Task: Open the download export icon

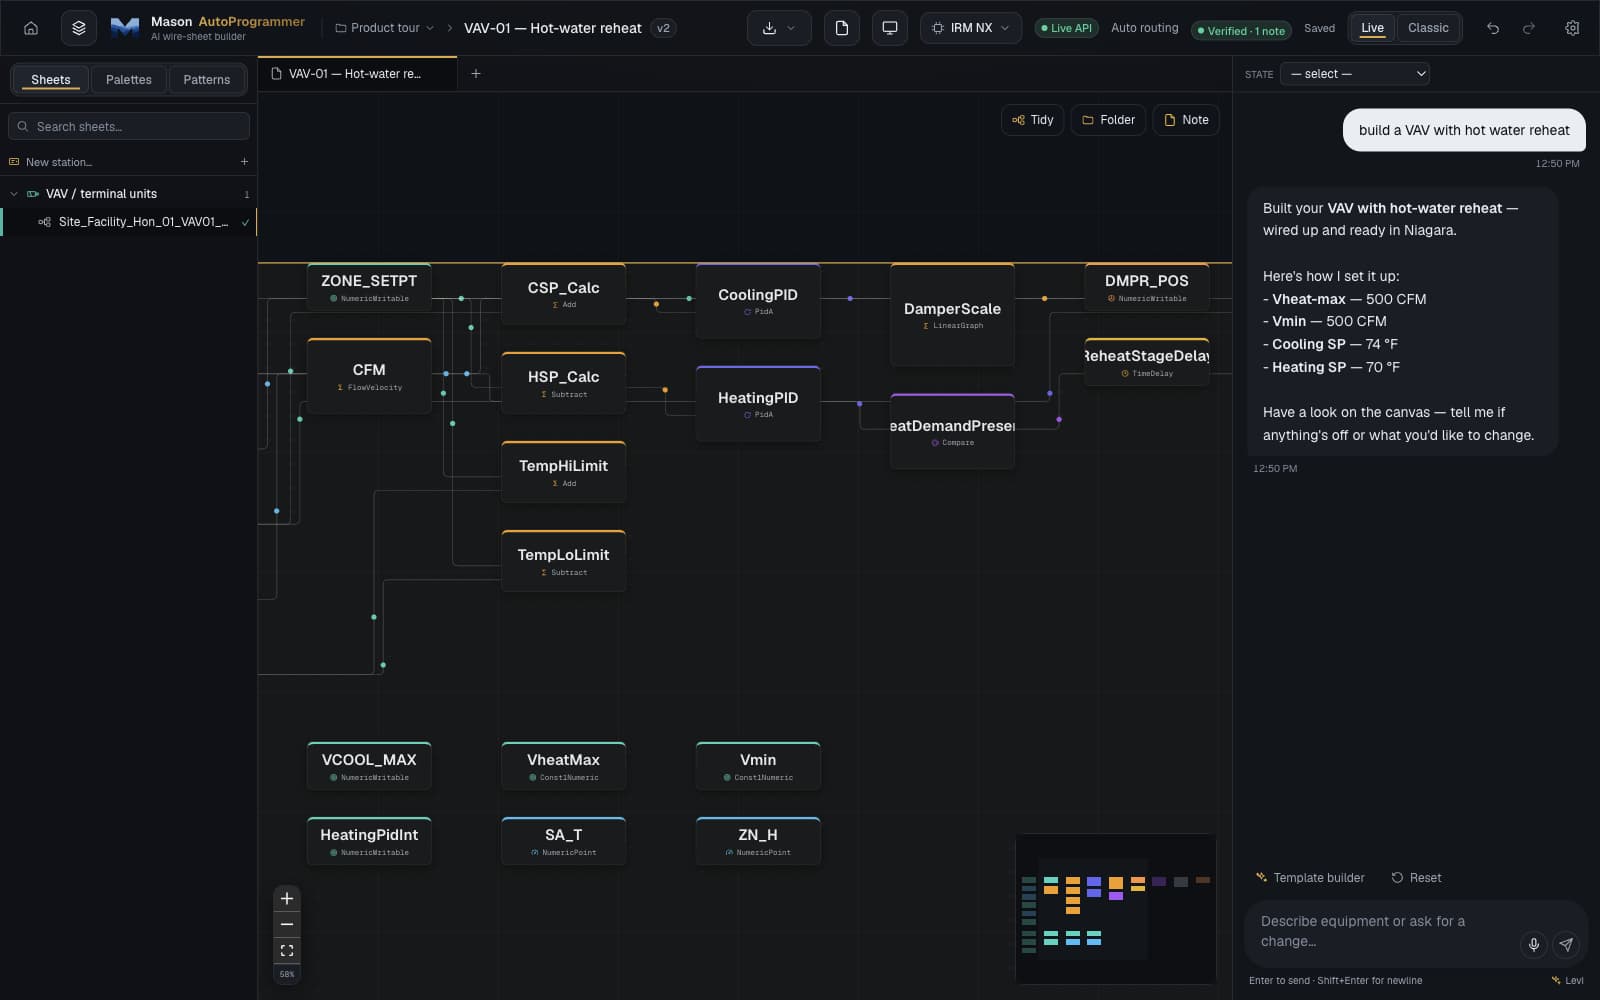Action: tap(769, 28)
